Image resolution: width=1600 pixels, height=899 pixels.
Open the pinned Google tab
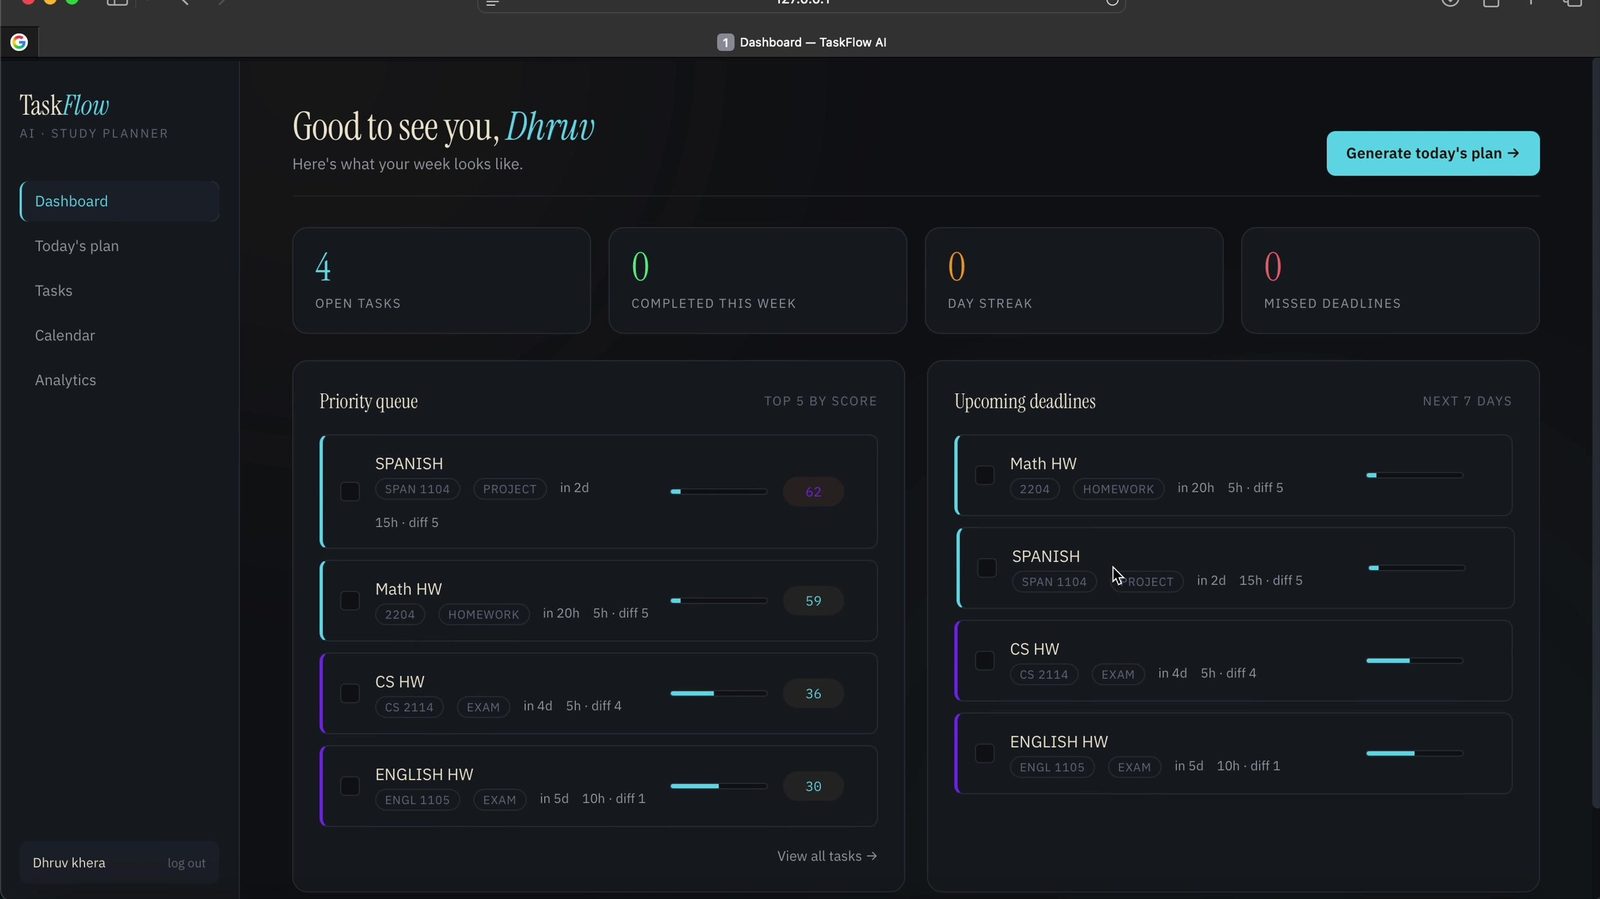click(19, 42)
